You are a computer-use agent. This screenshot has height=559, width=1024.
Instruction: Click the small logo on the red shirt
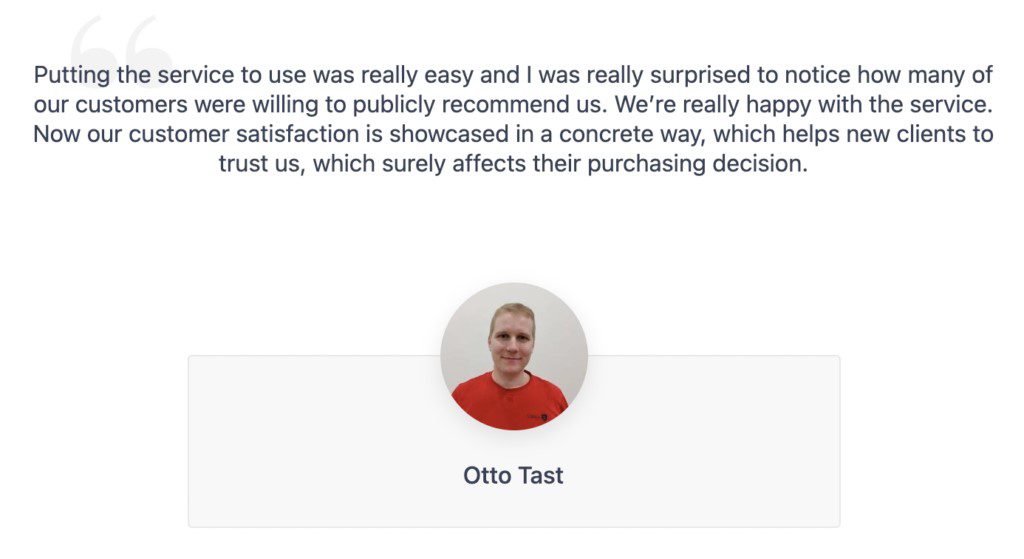click(537, 416)
